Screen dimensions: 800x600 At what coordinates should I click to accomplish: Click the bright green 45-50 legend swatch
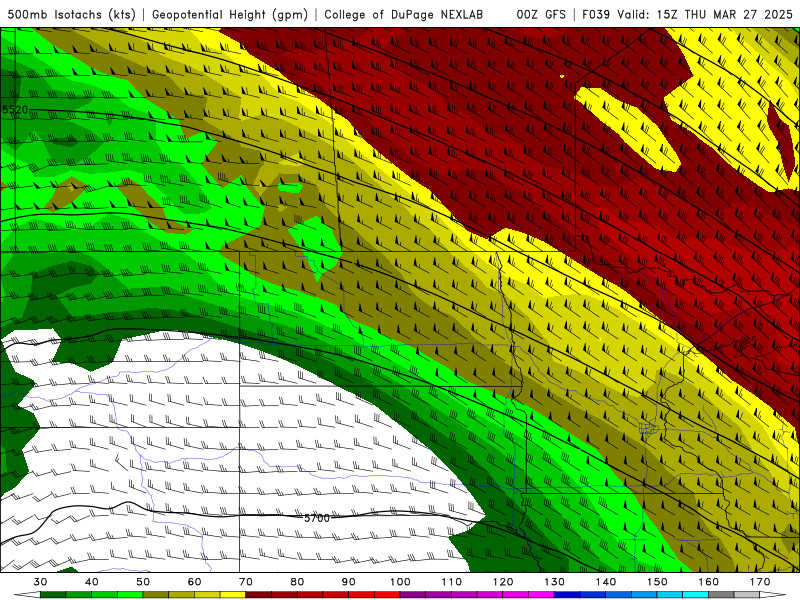[x=131, y=595]
